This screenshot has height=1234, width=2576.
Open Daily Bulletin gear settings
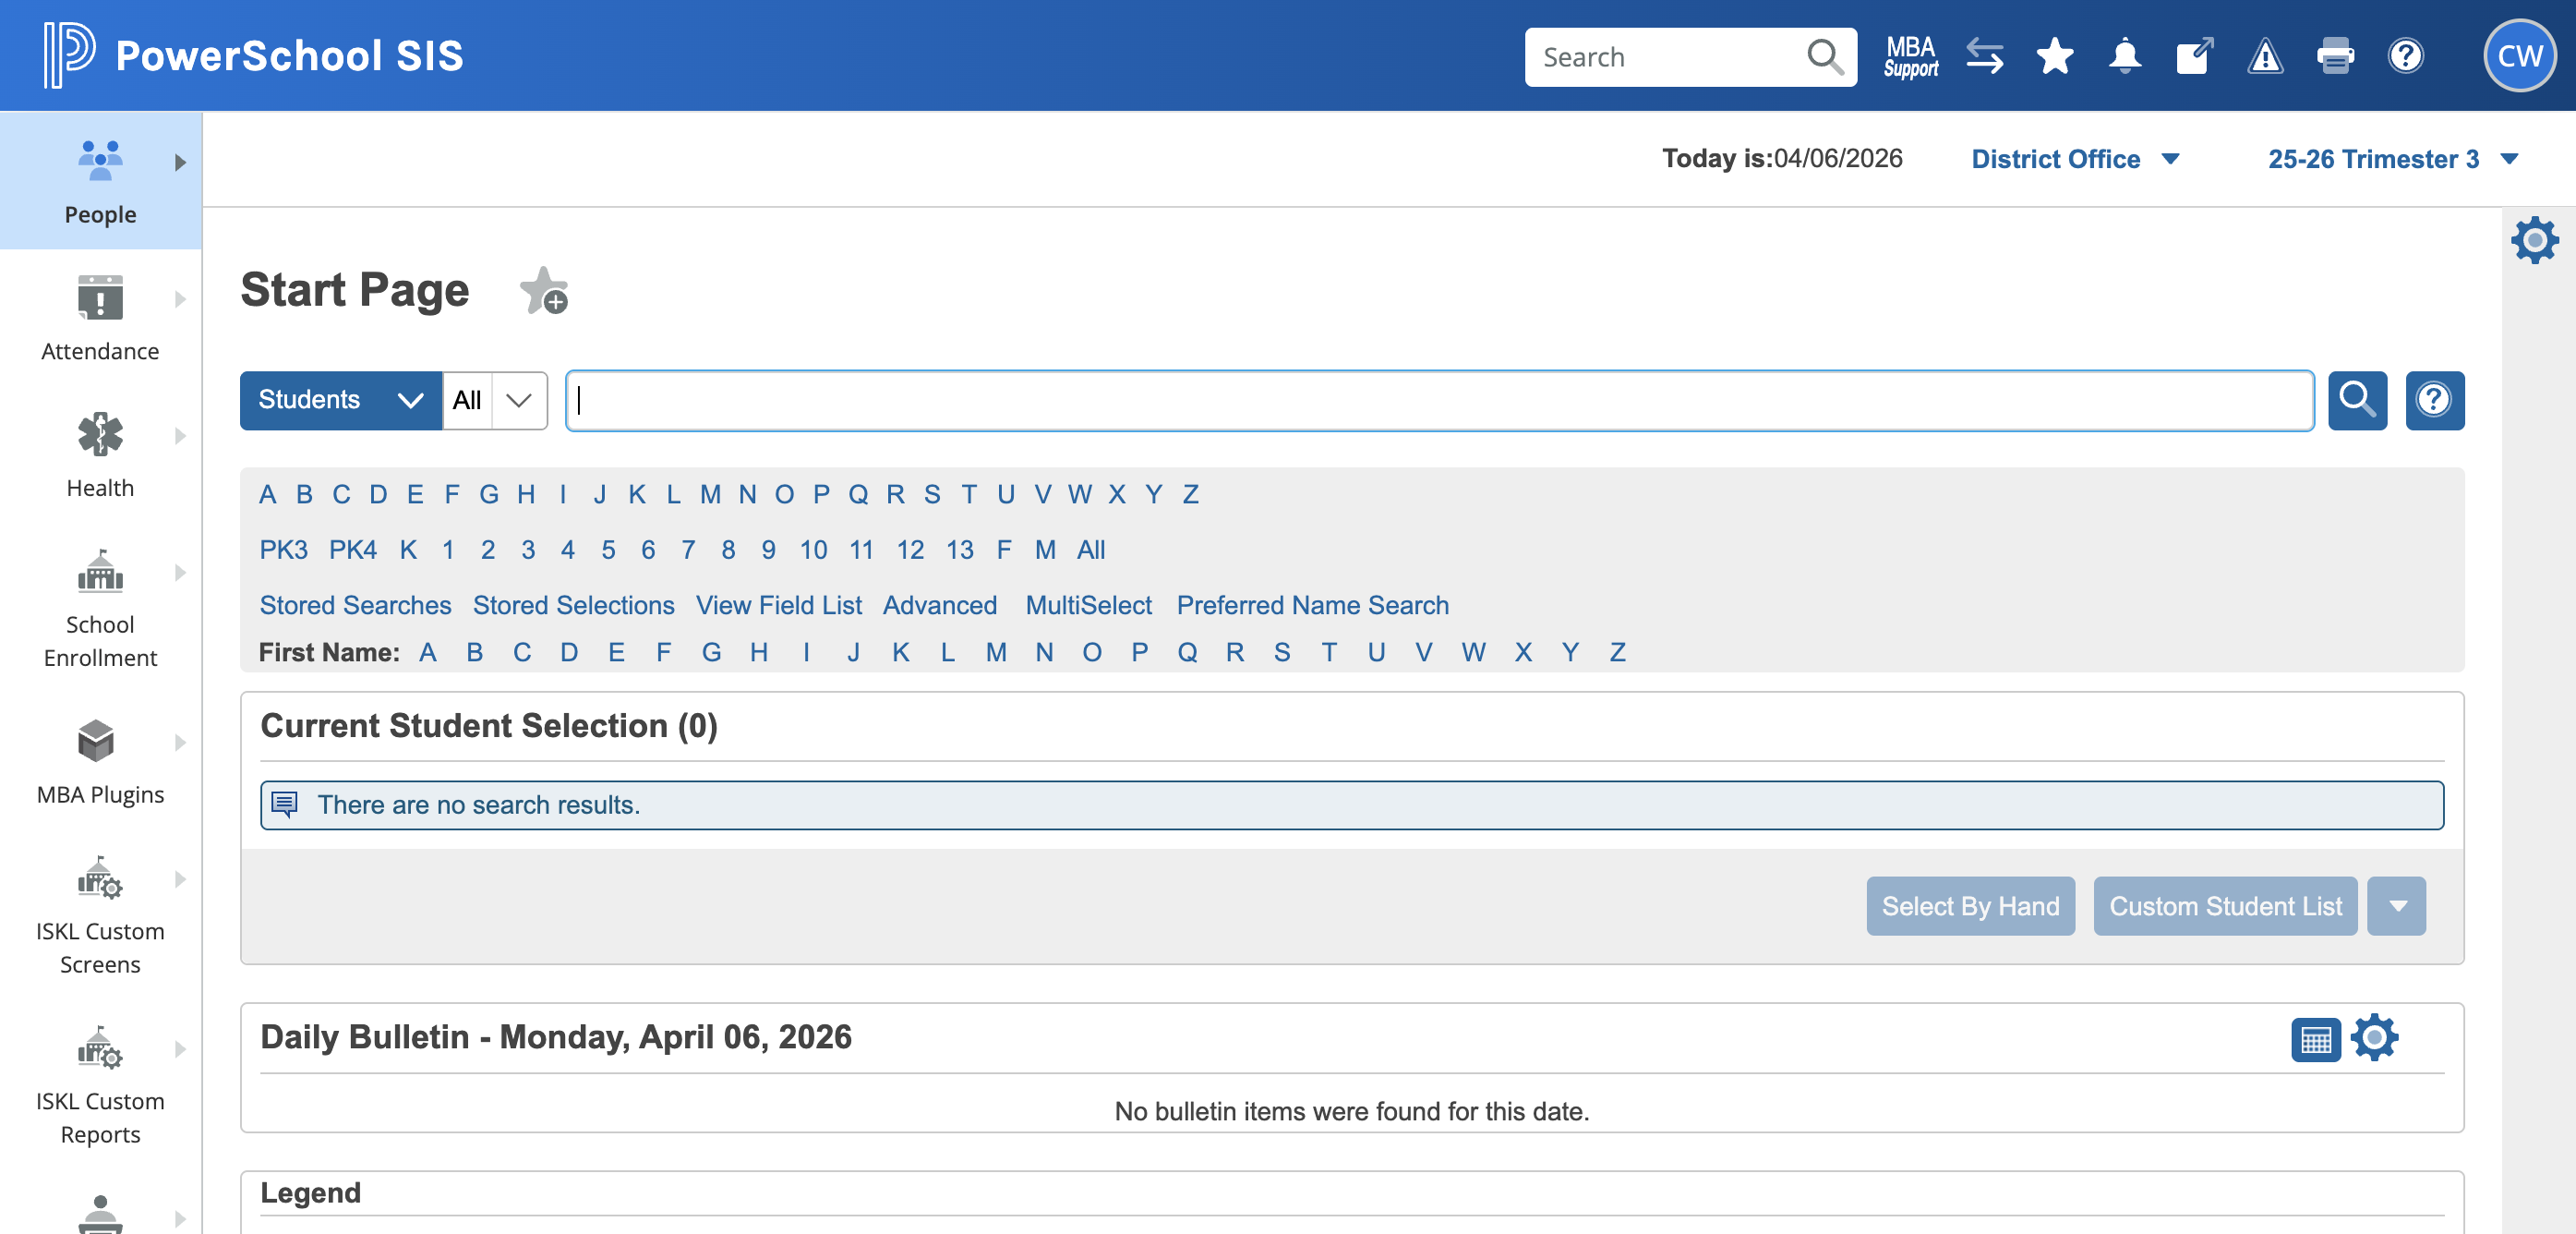click(x=2374, y=1037)
